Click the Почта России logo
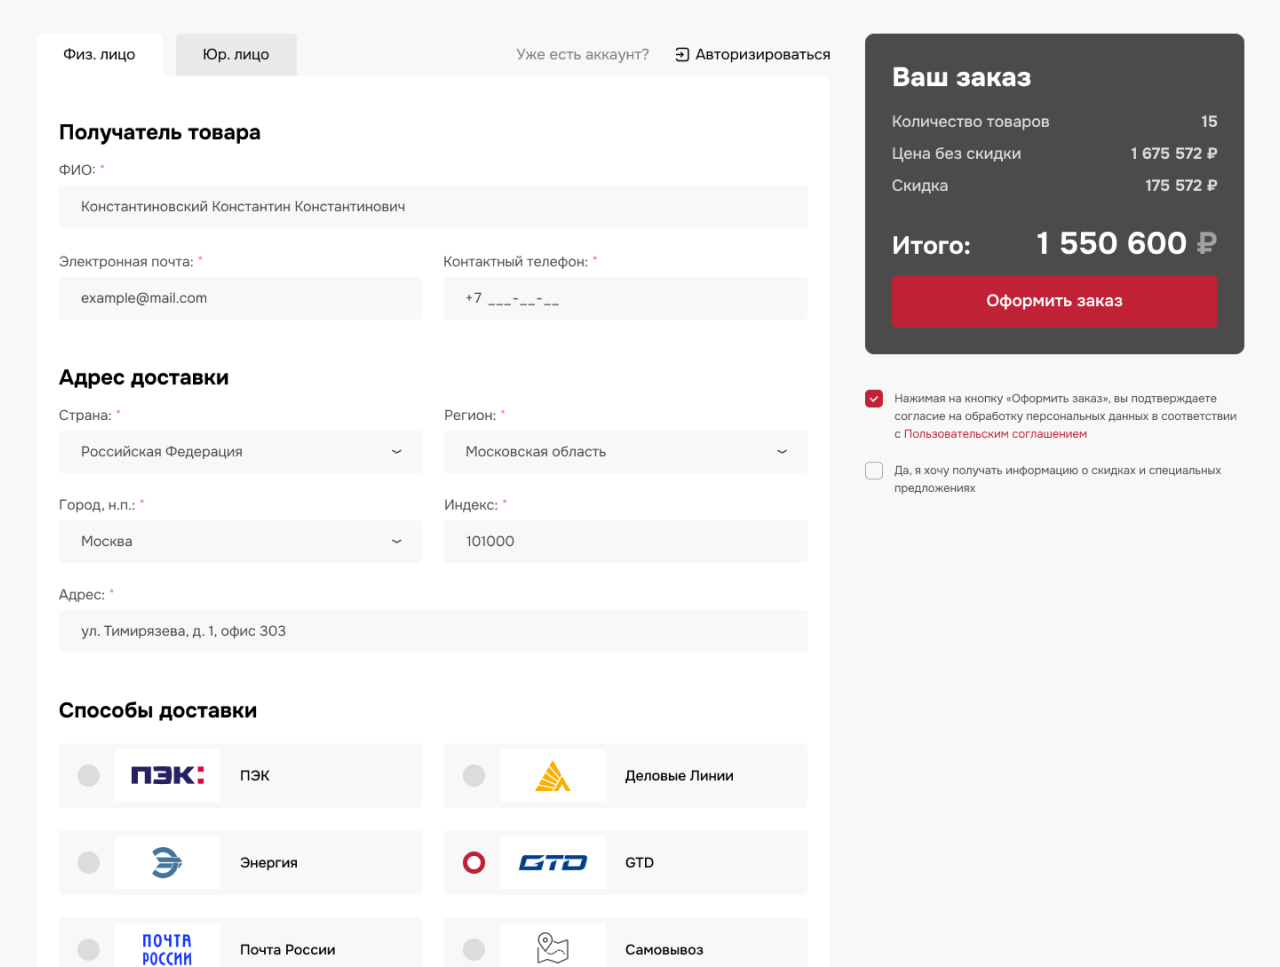The image size is (1280, 967). [167, 949]
